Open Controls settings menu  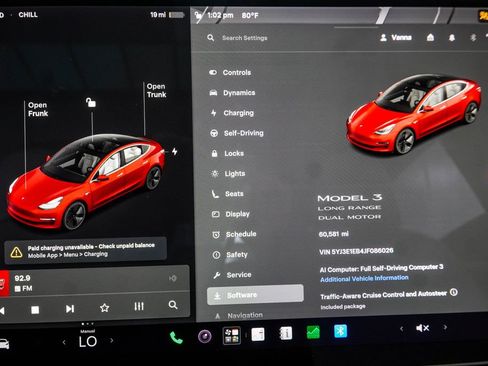point(230,72)
